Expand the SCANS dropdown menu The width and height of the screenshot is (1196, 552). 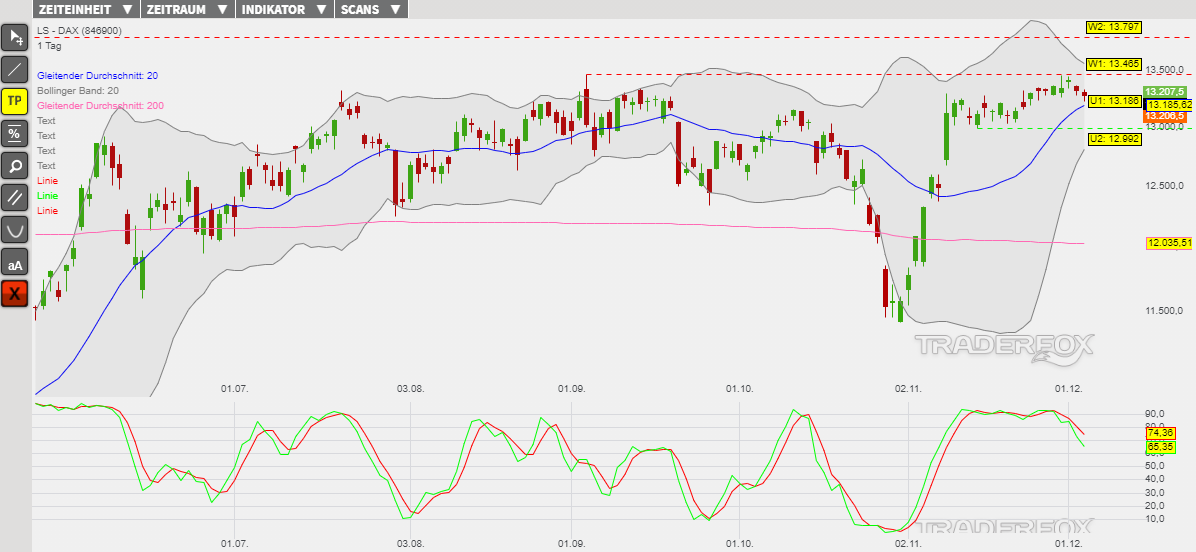tap(371, 9)
